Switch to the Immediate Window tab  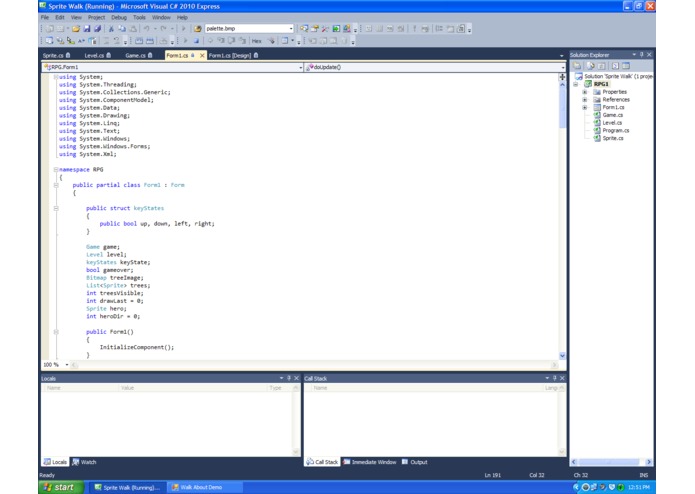click(370, 462)
